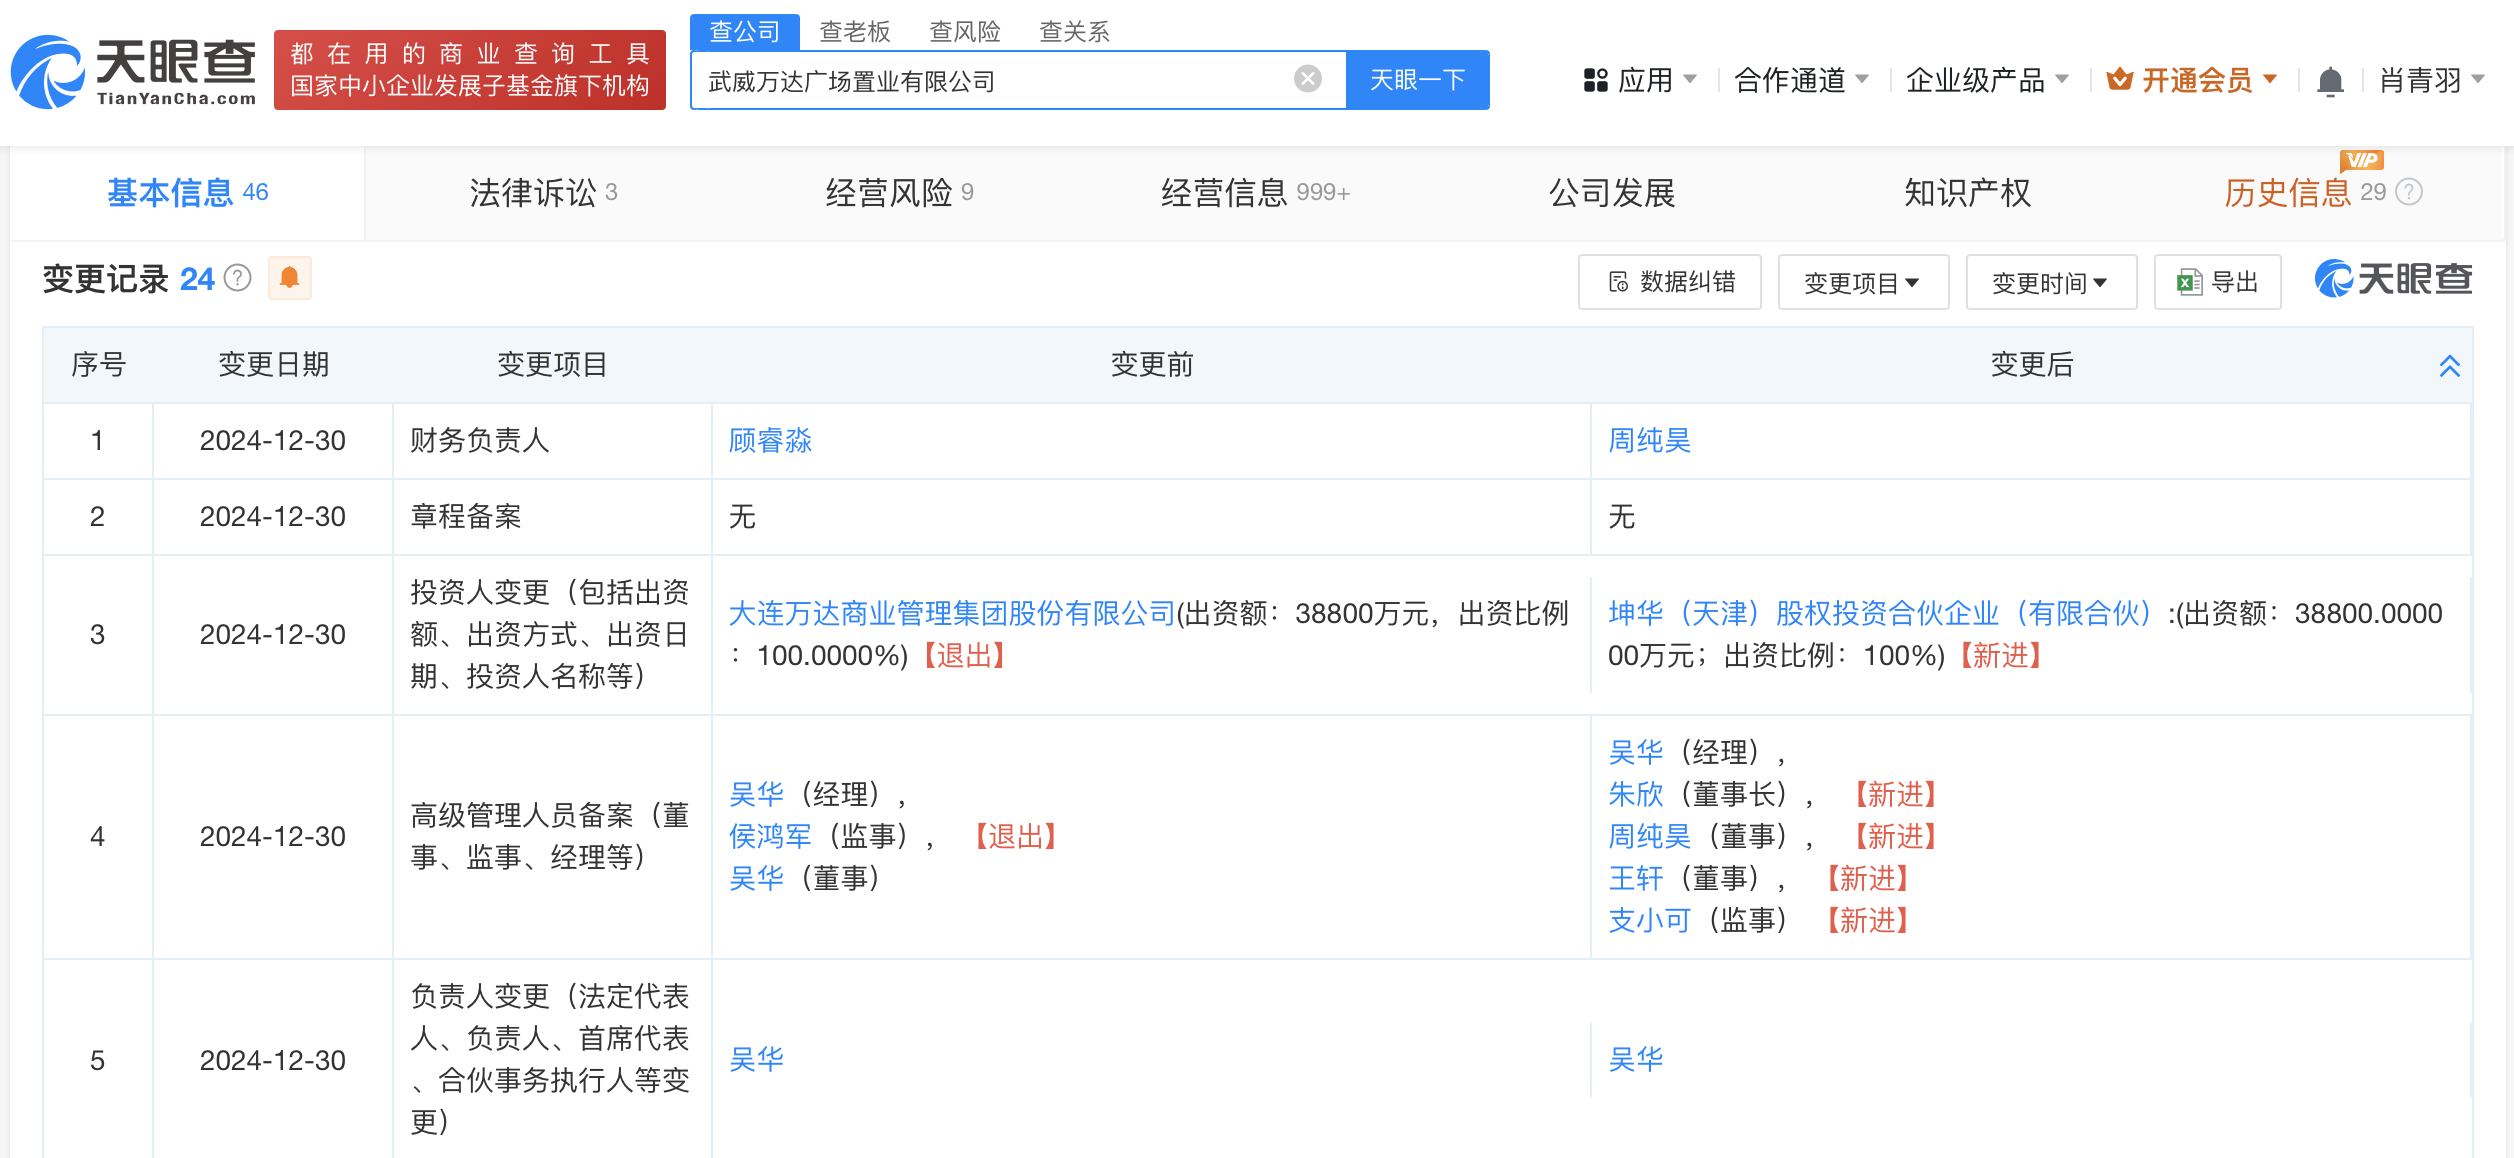Open the help question mark beside 历史信息
The width and height of the screenshot is (2514, 1158).
coord(2410,192)
